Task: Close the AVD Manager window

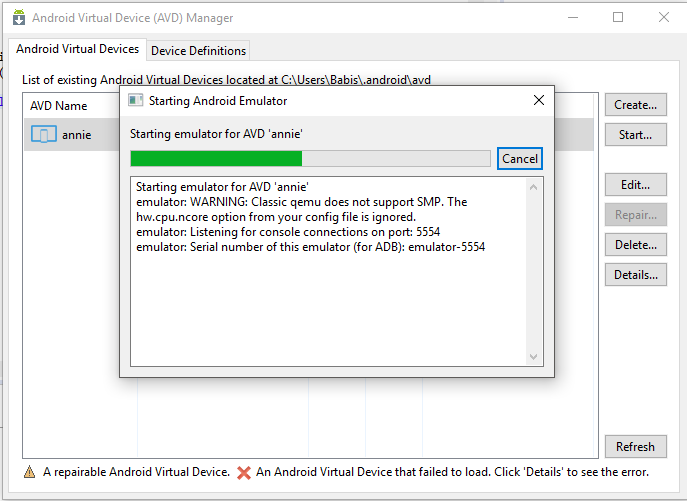Action: [664, 18]
